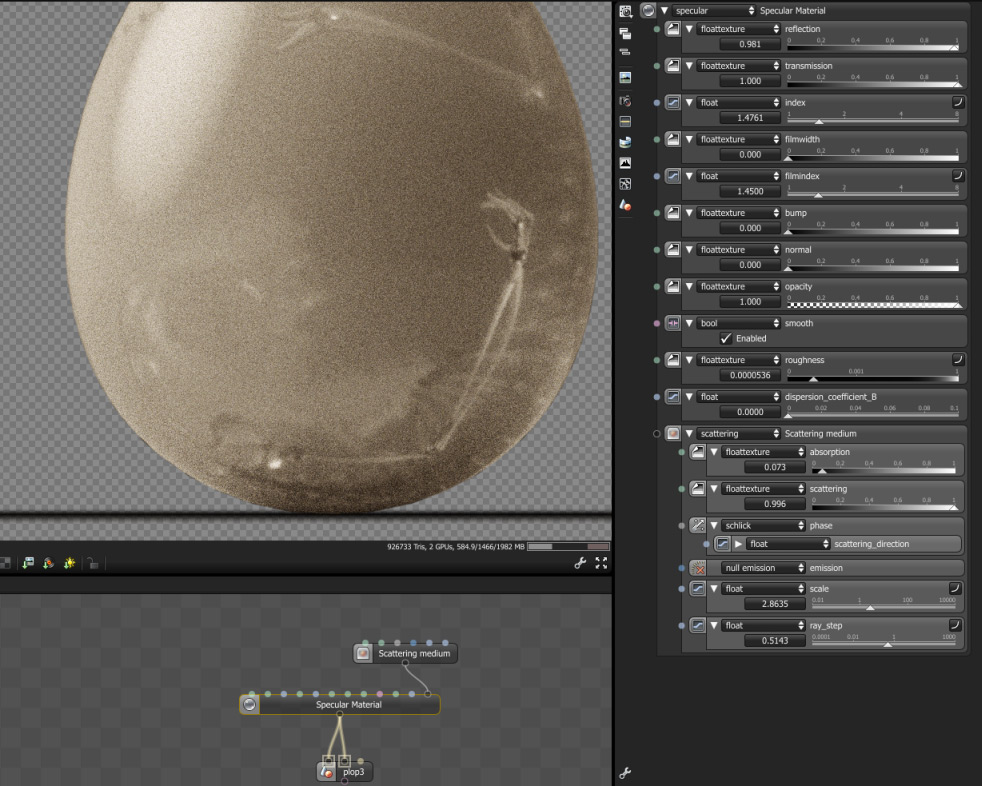Viewport: 982px width, 786px height.
Task: Click the overlapping windows icon in the sidebar
Action: tap(625, 33)
